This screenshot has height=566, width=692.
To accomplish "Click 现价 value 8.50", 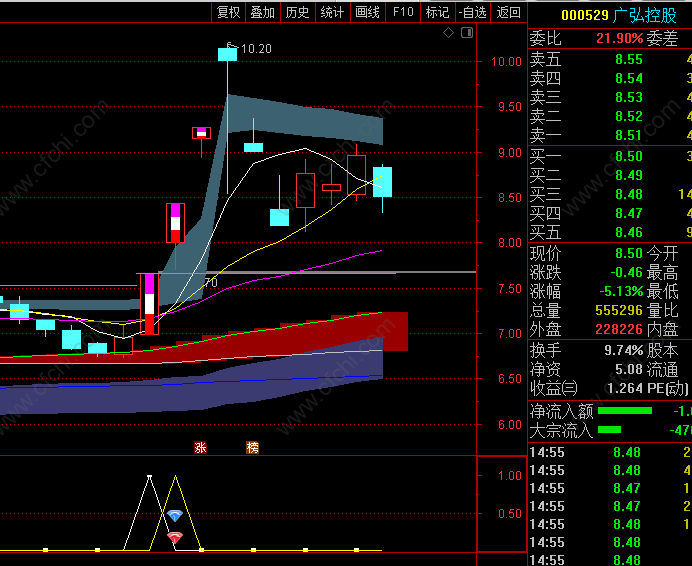I will tap(629, 253).
